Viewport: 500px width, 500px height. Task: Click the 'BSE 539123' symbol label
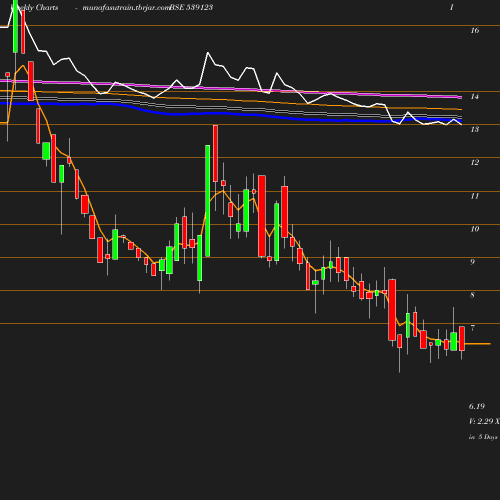191,7
